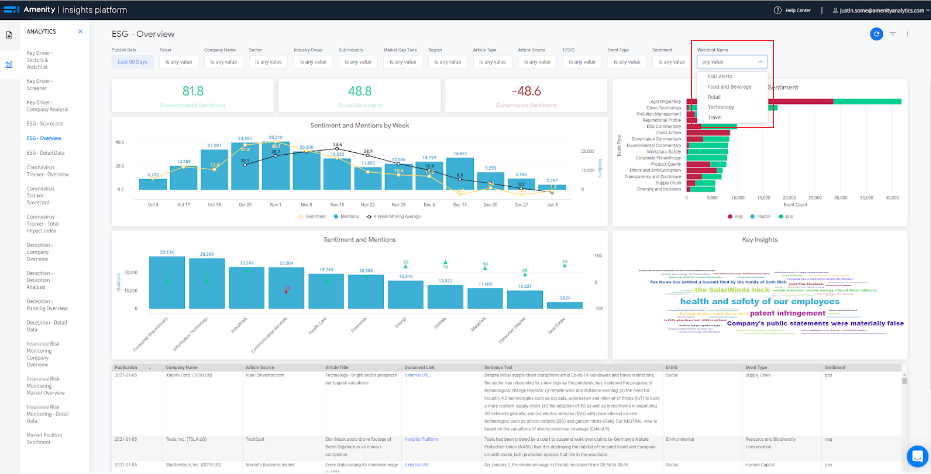The image size is (931, 474).
Task: Open the Publish Date Last 90 Days filter
Action: [x=132, y=62]
